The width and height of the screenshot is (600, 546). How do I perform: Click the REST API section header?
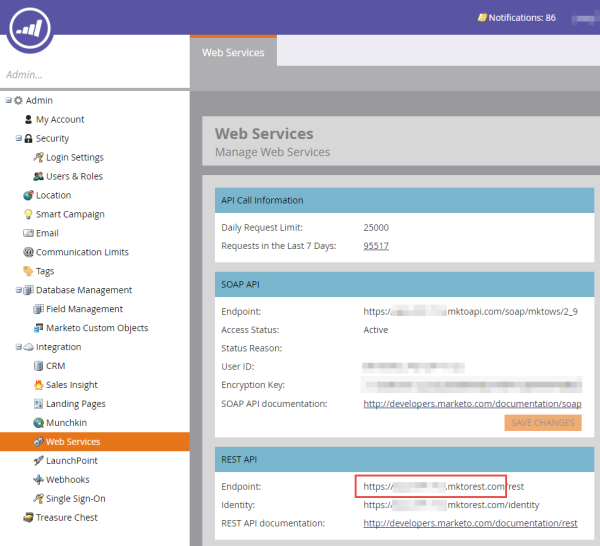[404, 459]
